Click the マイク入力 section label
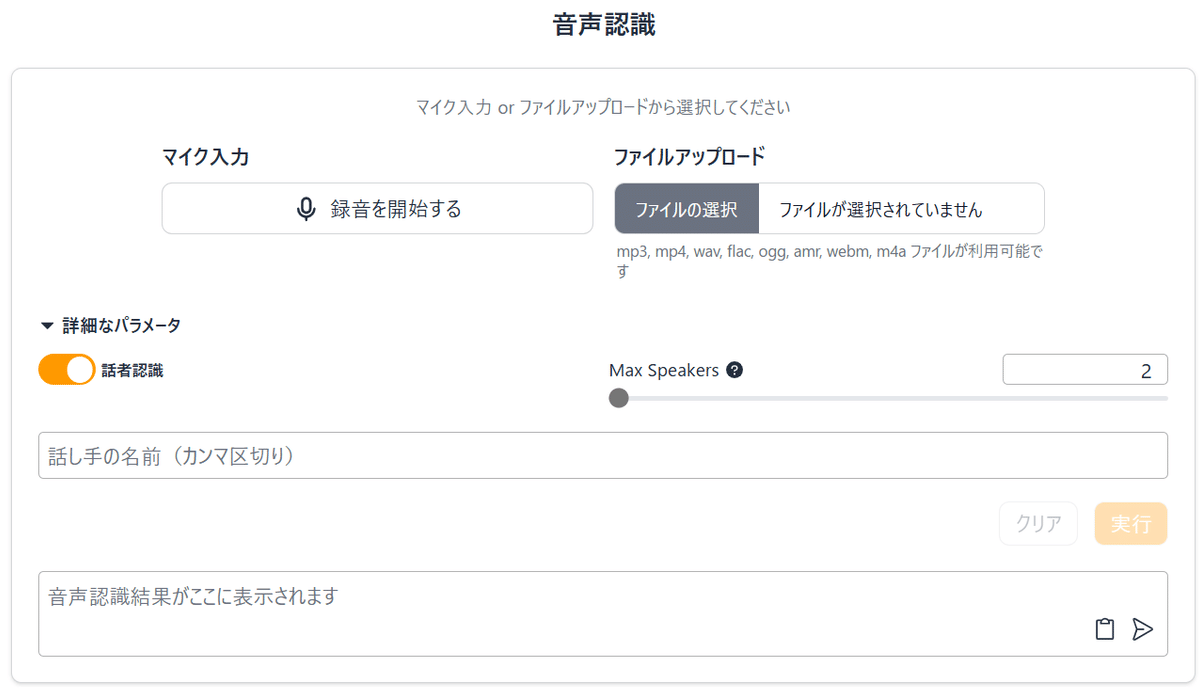Viewport: 1200px width, 699px height. pos(205,156)
